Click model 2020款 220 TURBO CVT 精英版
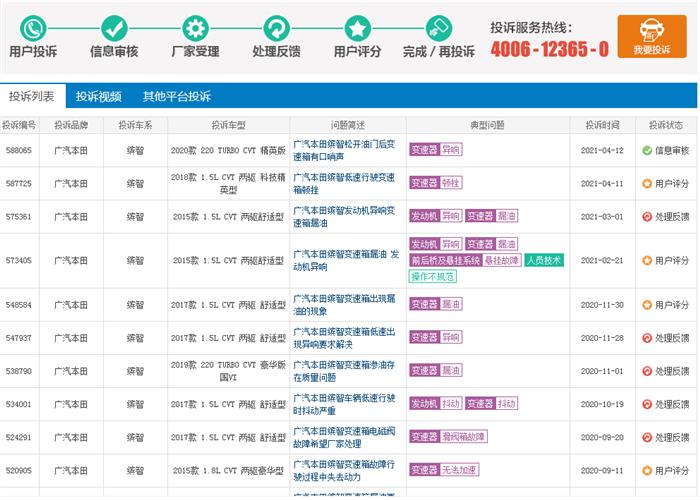700x500 pixels. [228, 150]
